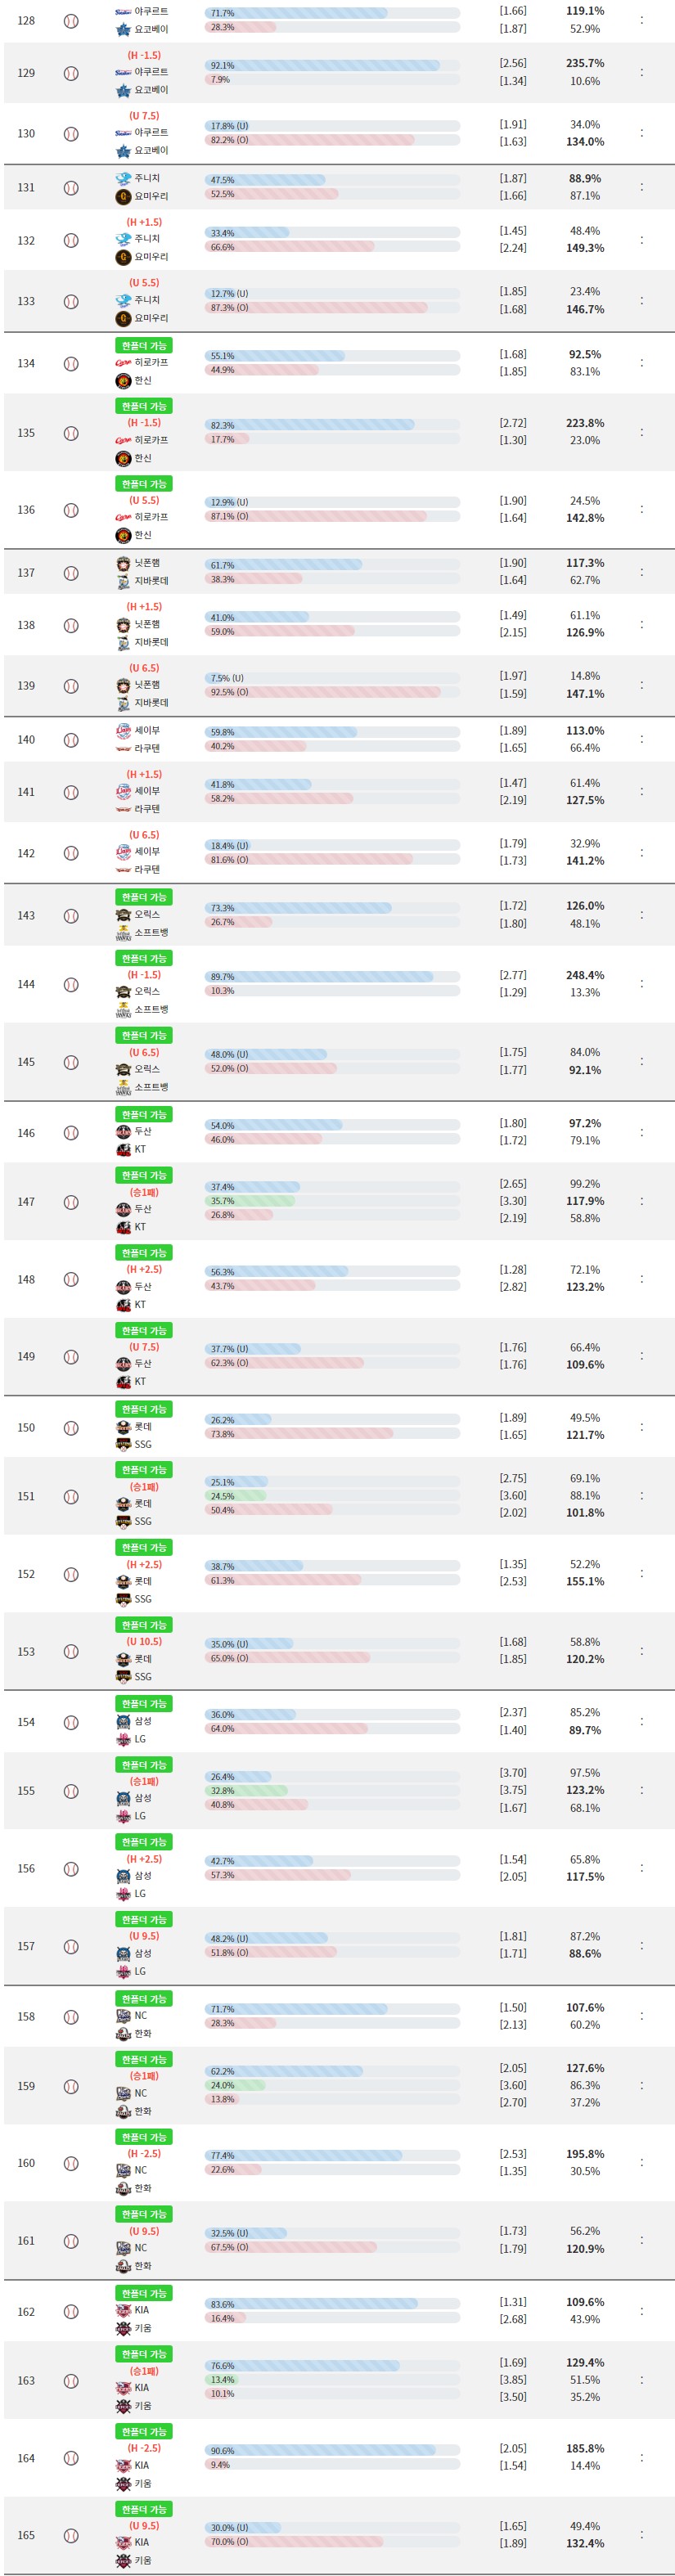The width and height of the screenshot is (675, 2576).
Task: Open the three-dot menu for row 134
Action: coord(641,363)
